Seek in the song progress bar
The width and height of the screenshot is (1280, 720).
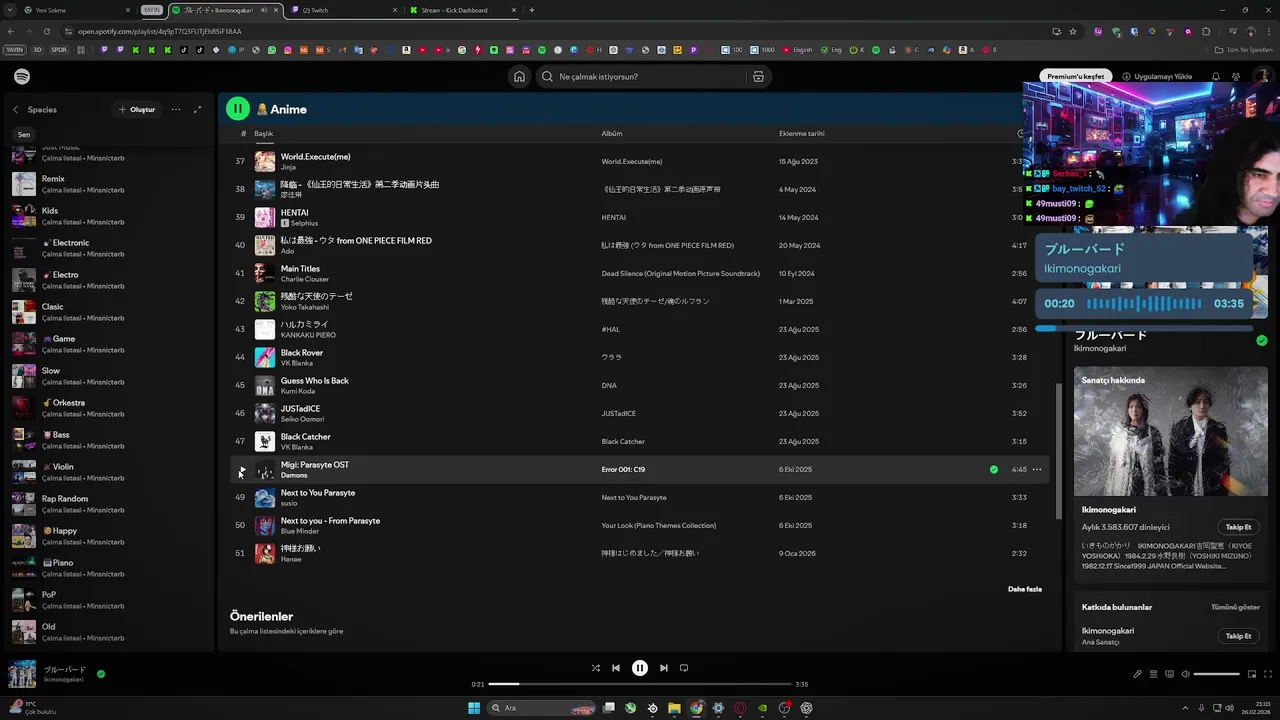[x=640, y=684]
